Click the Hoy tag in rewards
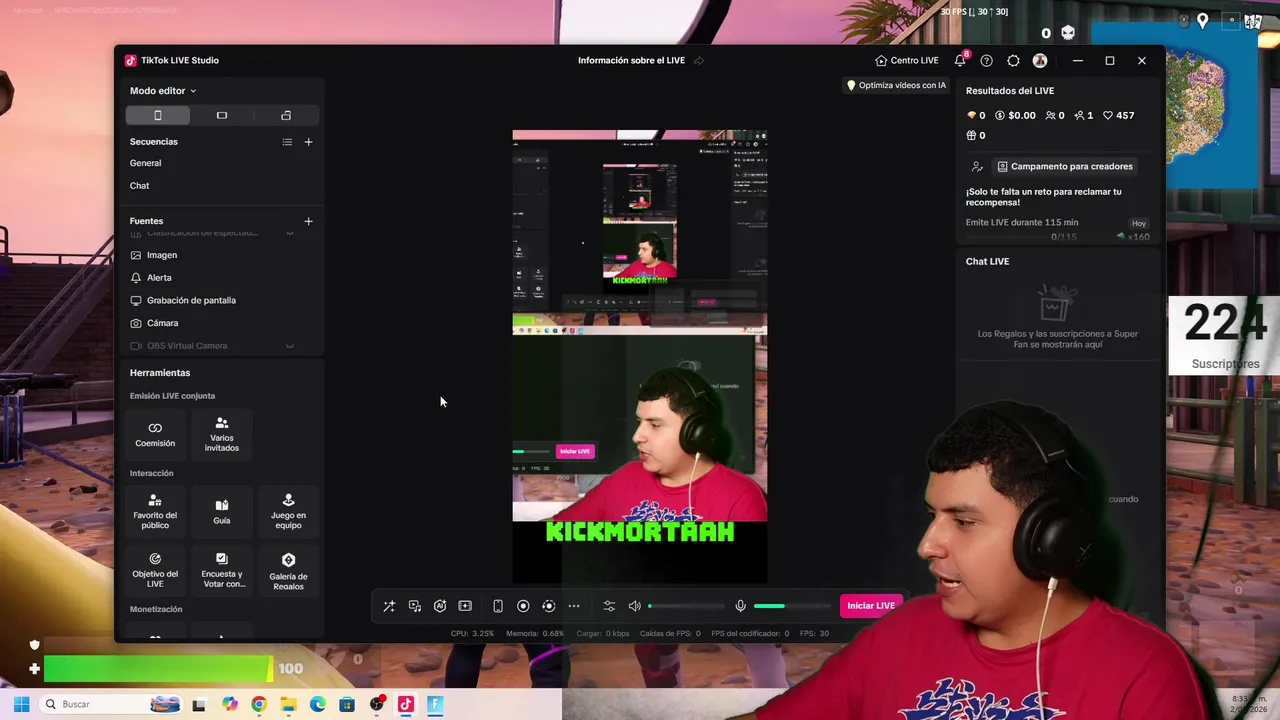This screenshot has width=1280, height=720. click(1139, 223)
